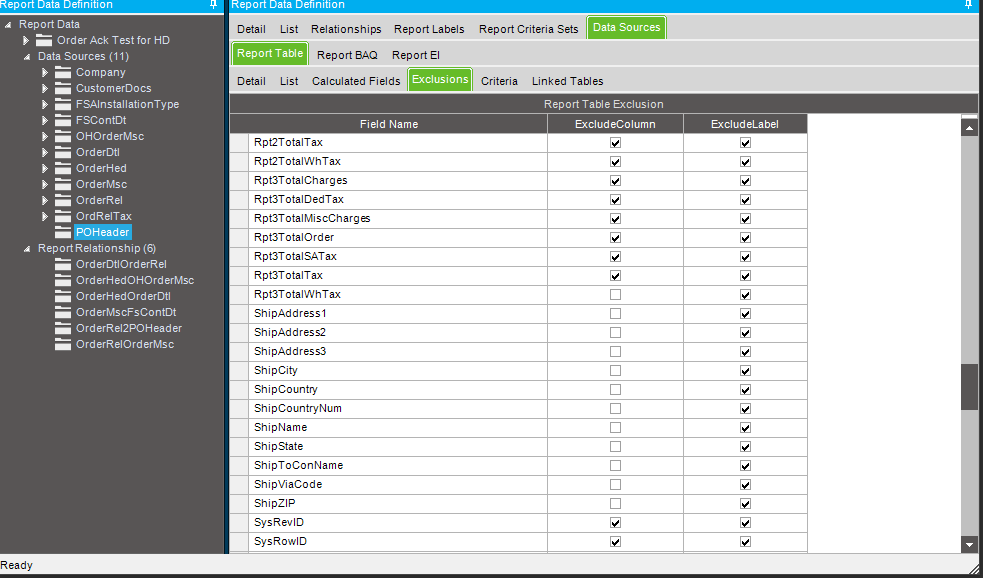Expand the FSContDt node

click(45, 120)
